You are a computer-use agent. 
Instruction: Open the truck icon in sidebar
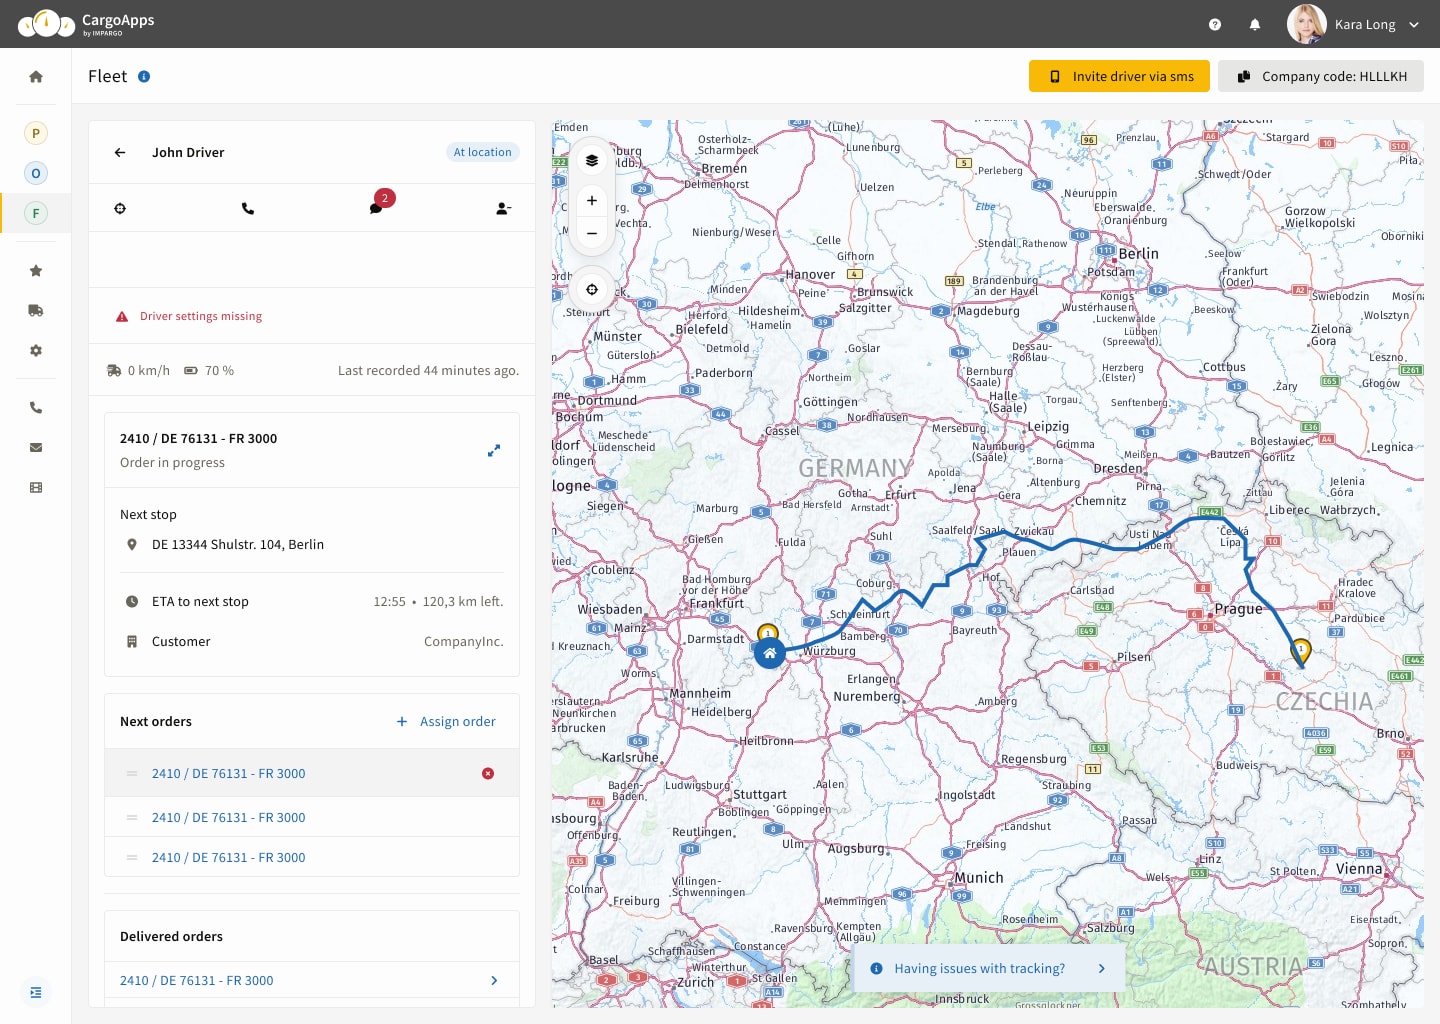[x=36, y=311]
